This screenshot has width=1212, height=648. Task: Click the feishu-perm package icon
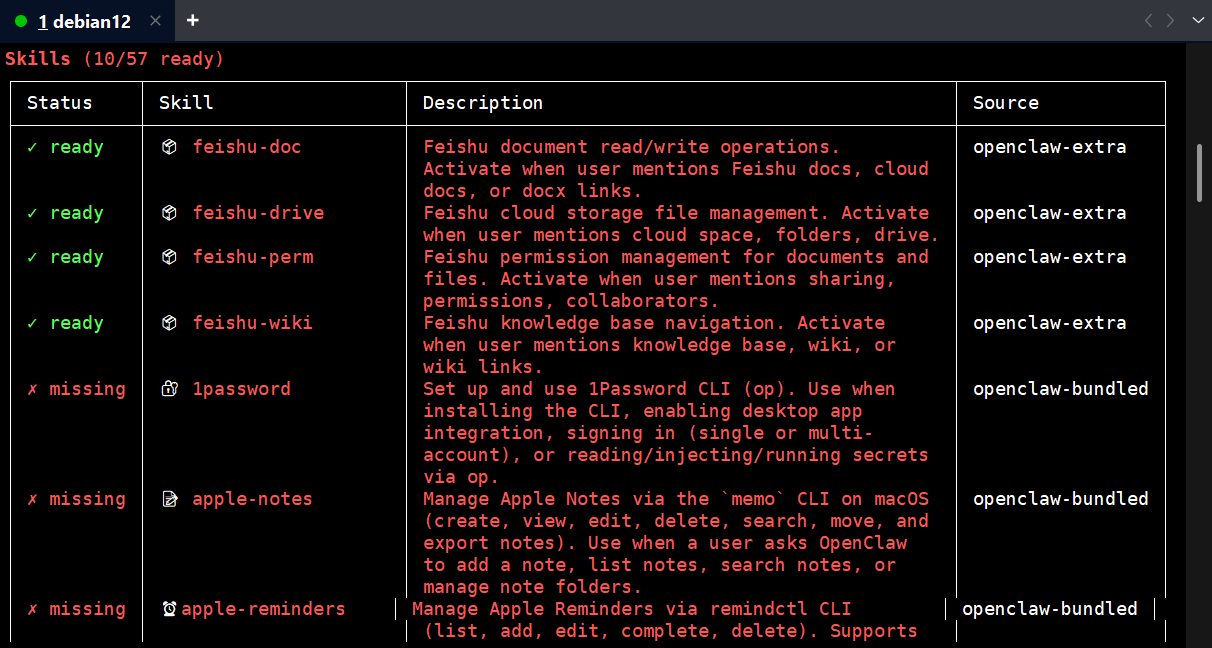170,257
